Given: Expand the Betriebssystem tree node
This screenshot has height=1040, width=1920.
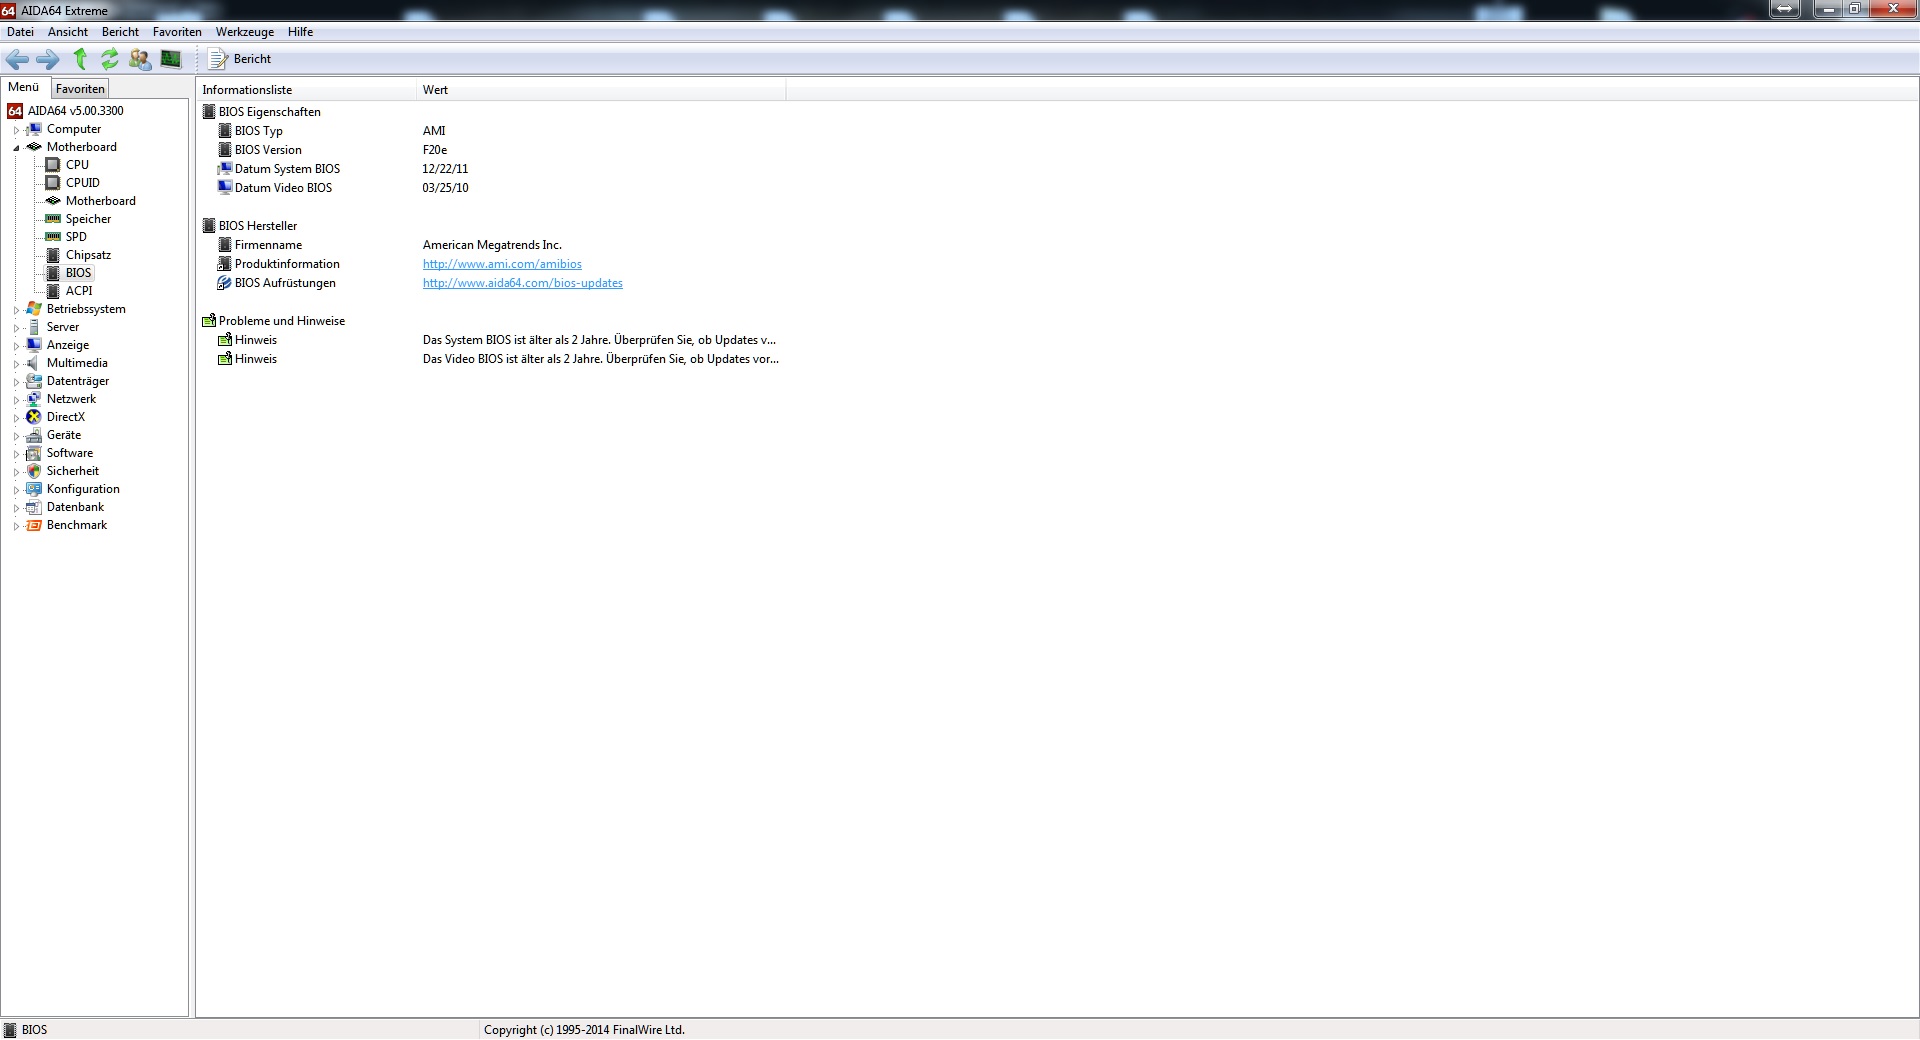Looking at the screenshot, I should point(16,310).
